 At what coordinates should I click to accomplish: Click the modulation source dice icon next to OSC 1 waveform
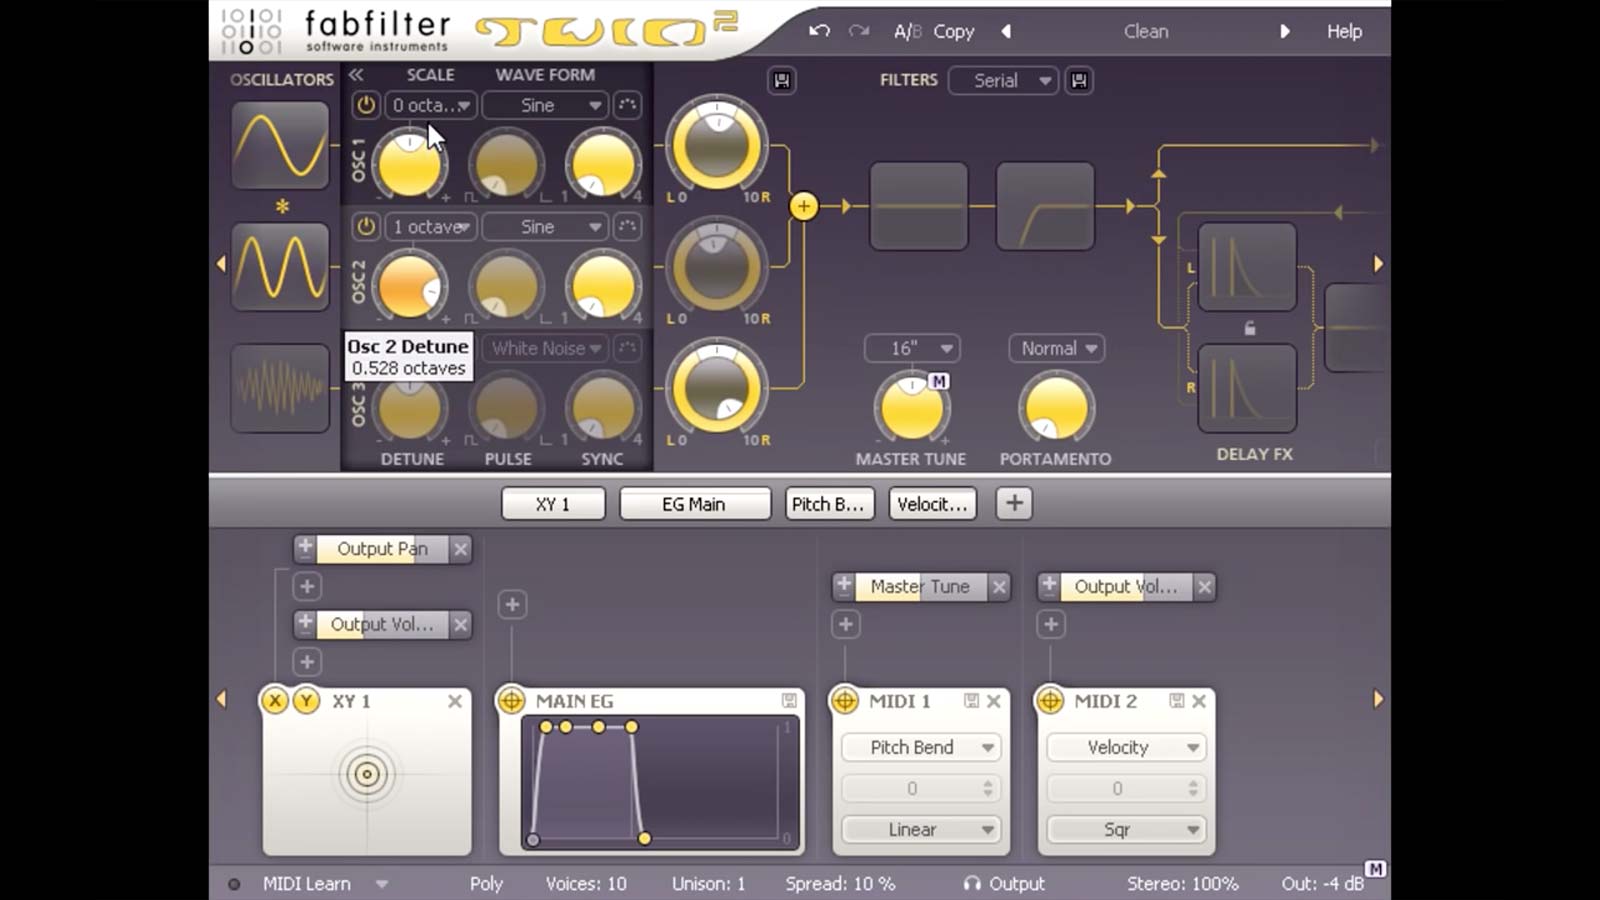[x=627, y=105]
